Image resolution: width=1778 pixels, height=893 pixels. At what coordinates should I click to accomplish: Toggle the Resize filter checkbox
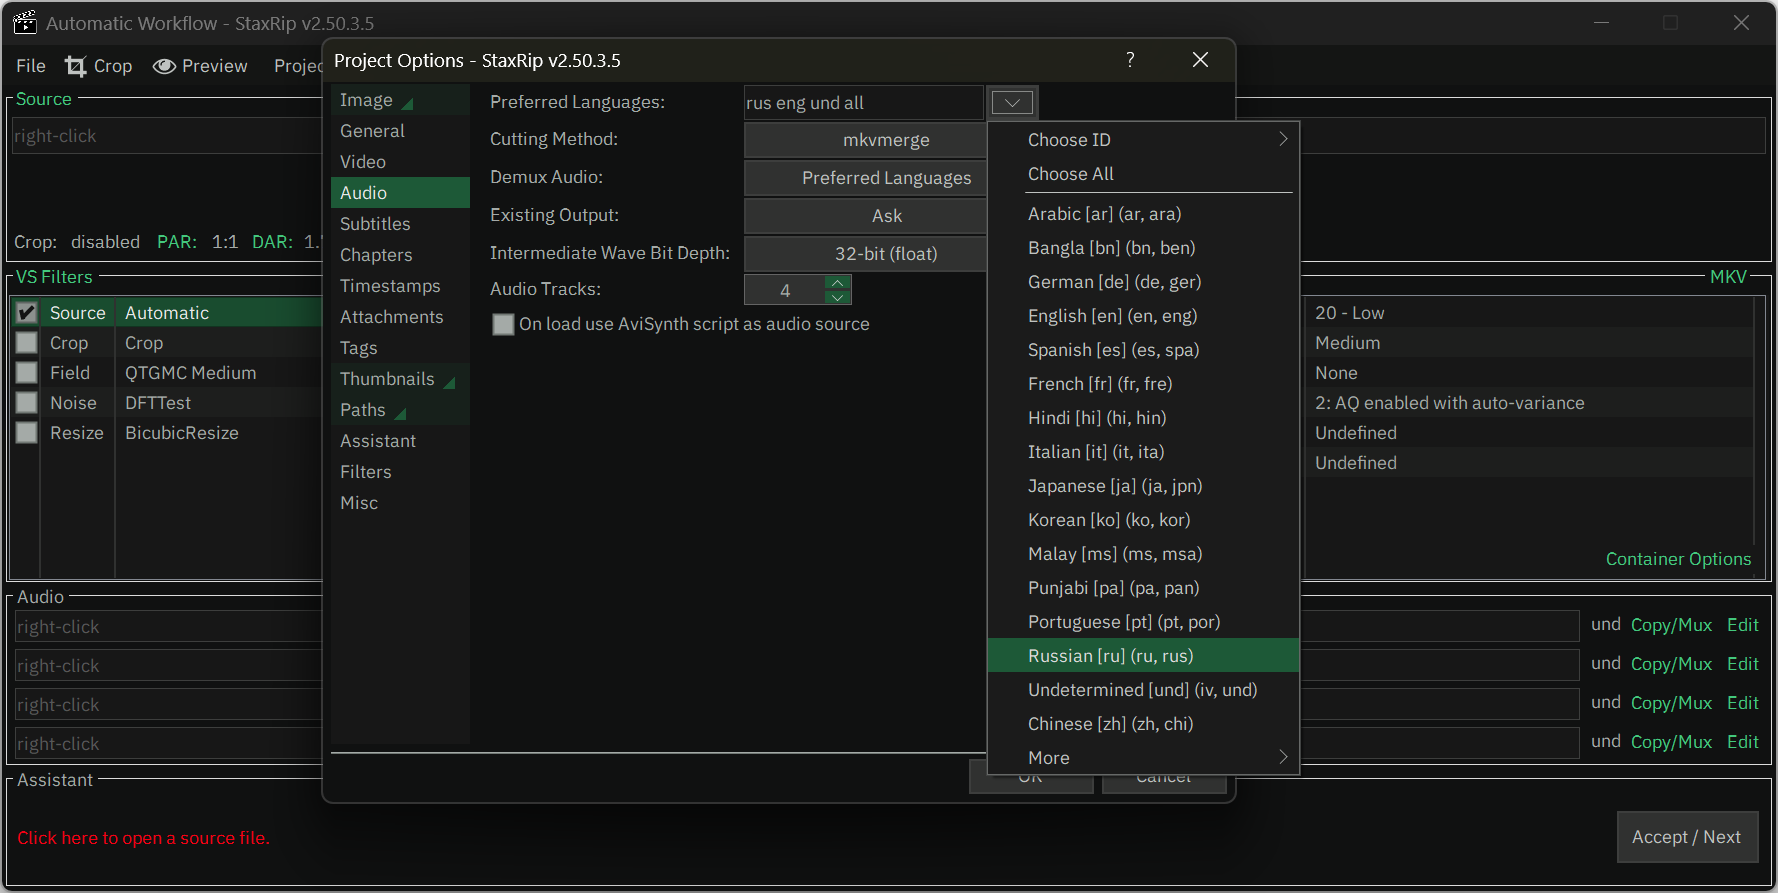(x=27, y=433)
